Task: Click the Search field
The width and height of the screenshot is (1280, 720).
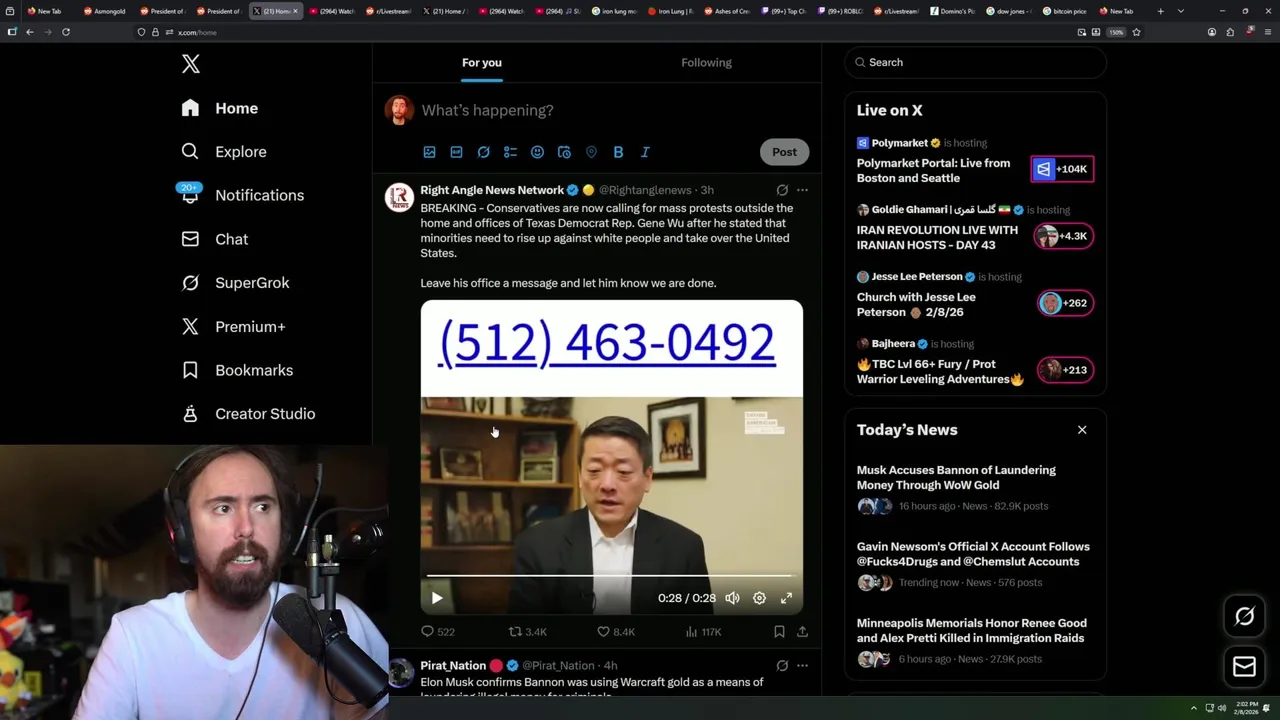Action: (x=975, y=62)
